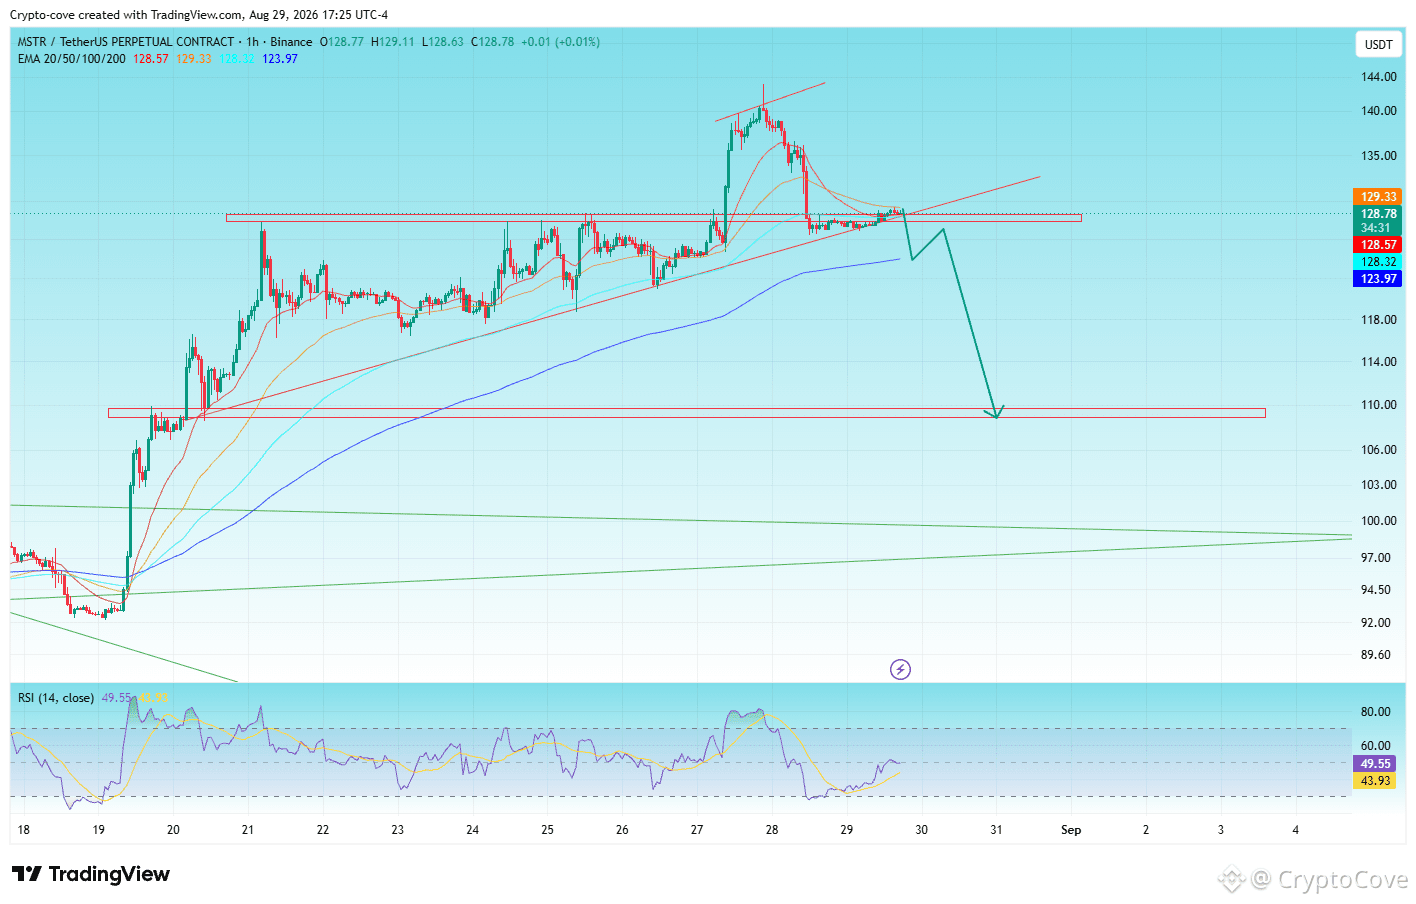The image size is (1416, 904).
Task: Open the USDT currency selector
Action: pyautogui.click(x=1379, y=44)
